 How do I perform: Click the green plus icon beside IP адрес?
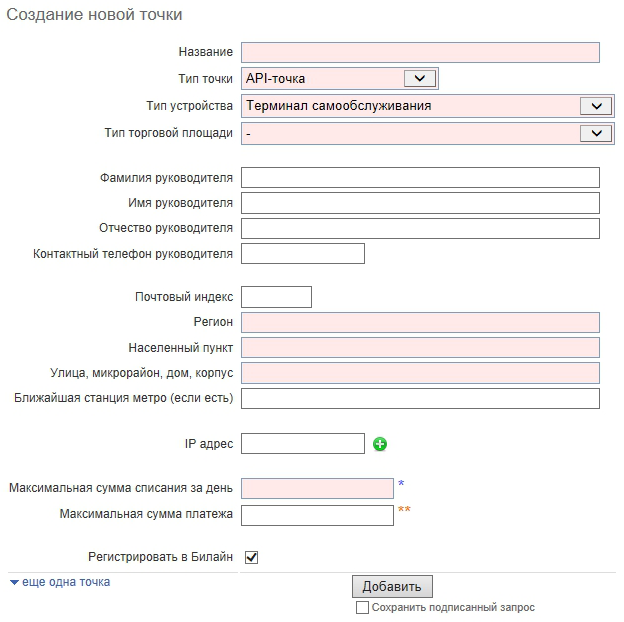(x=380, y=444)
